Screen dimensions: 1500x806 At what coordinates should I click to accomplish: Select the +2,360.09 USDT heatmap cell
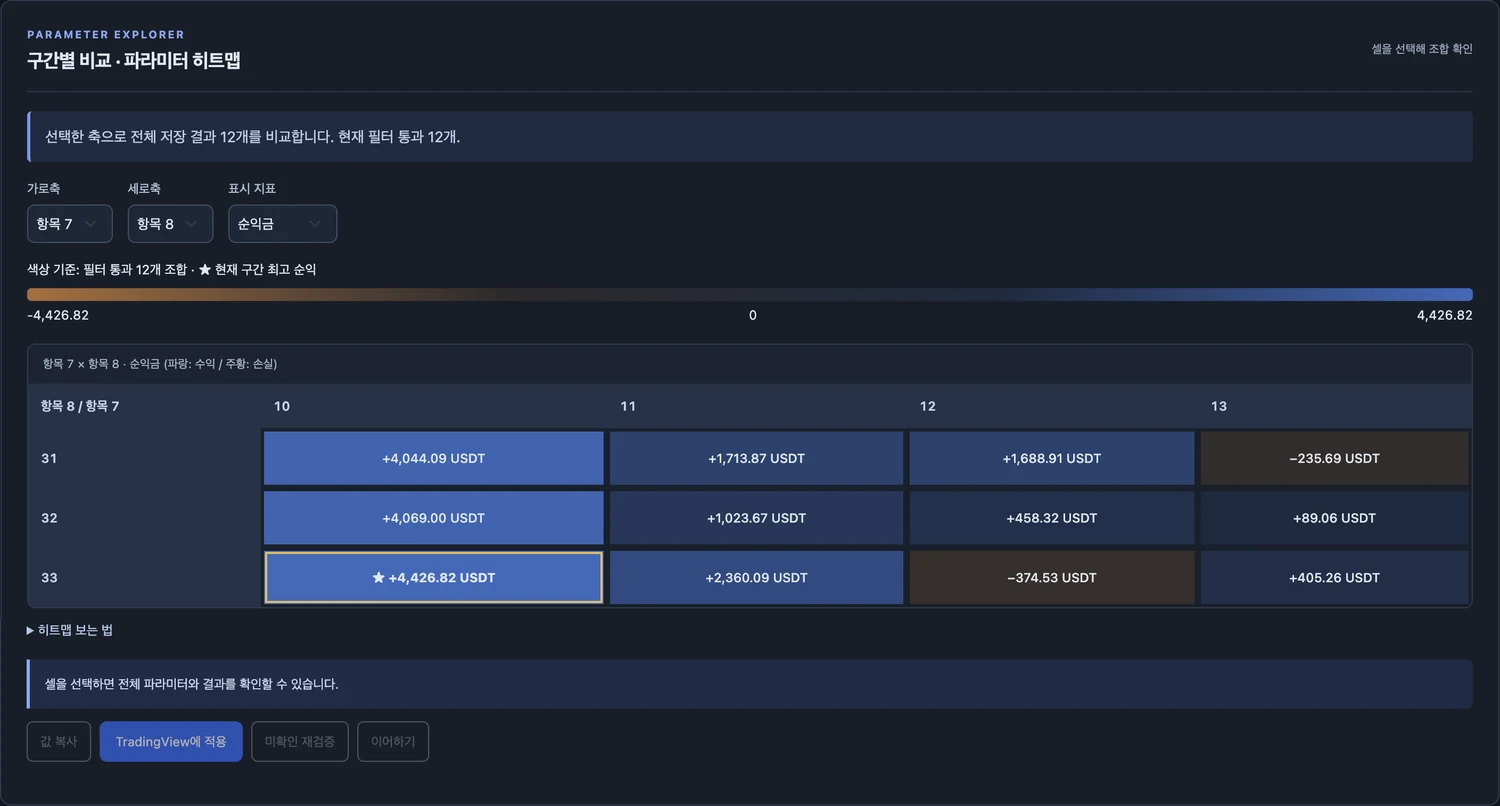[x=756, y=577]
